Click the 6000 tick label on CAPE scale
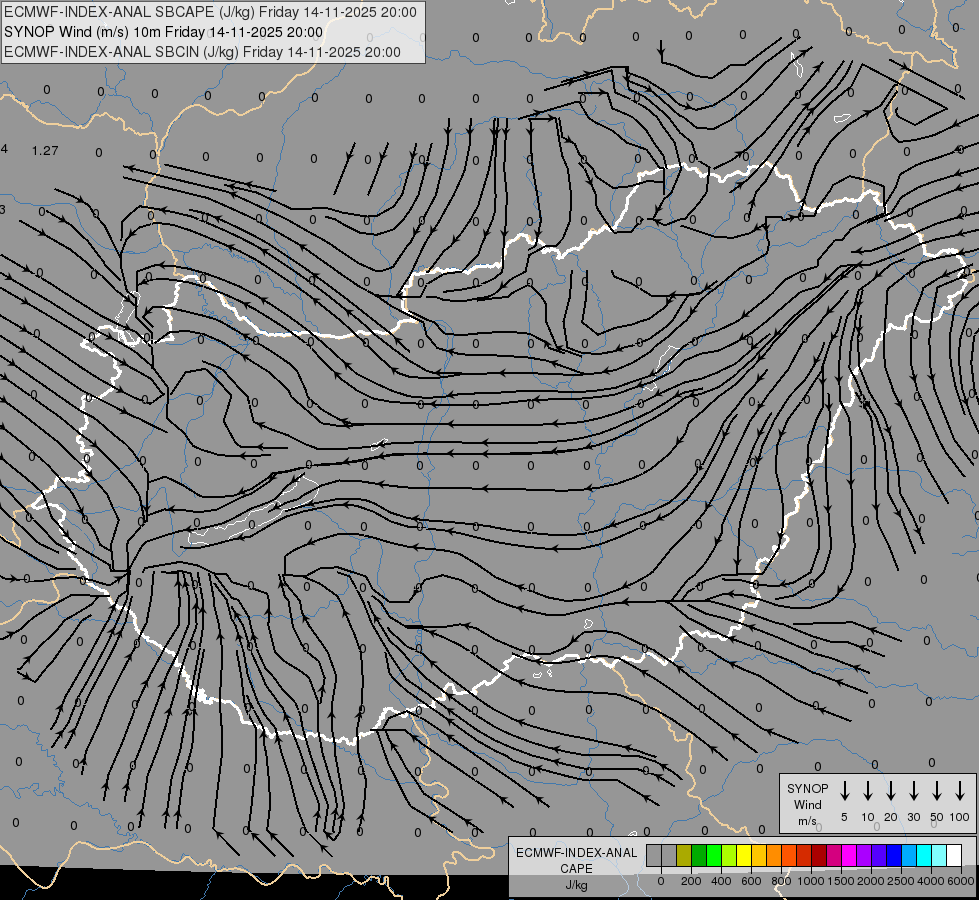Screen dimensions: 979x900 click(x=961, y=881)
